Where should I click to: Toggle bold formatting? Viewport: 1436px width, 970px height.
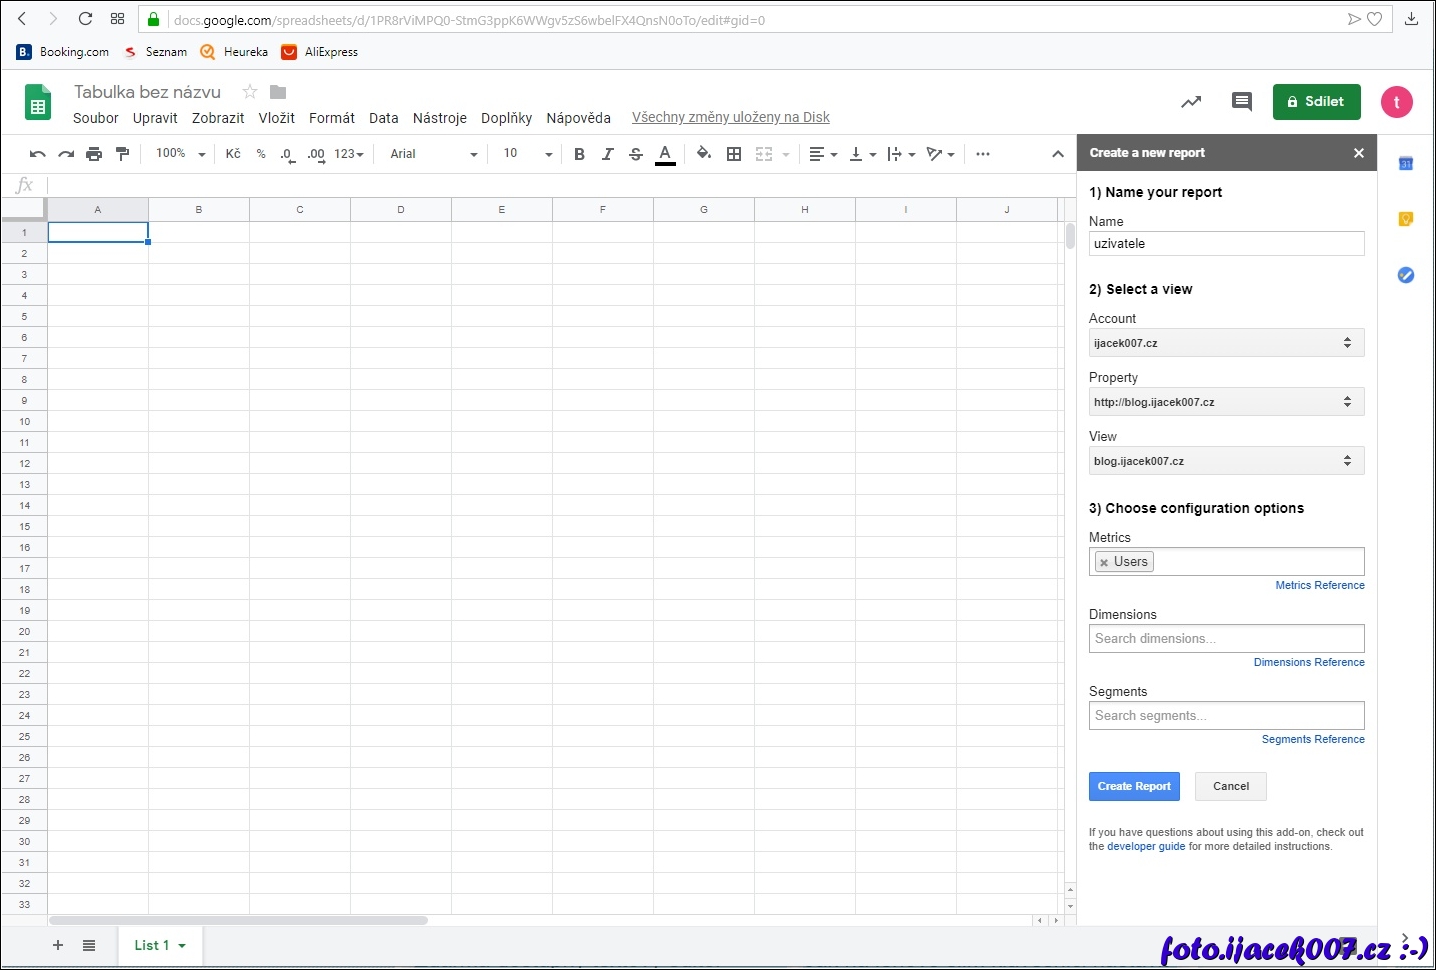tap(579, 154)
